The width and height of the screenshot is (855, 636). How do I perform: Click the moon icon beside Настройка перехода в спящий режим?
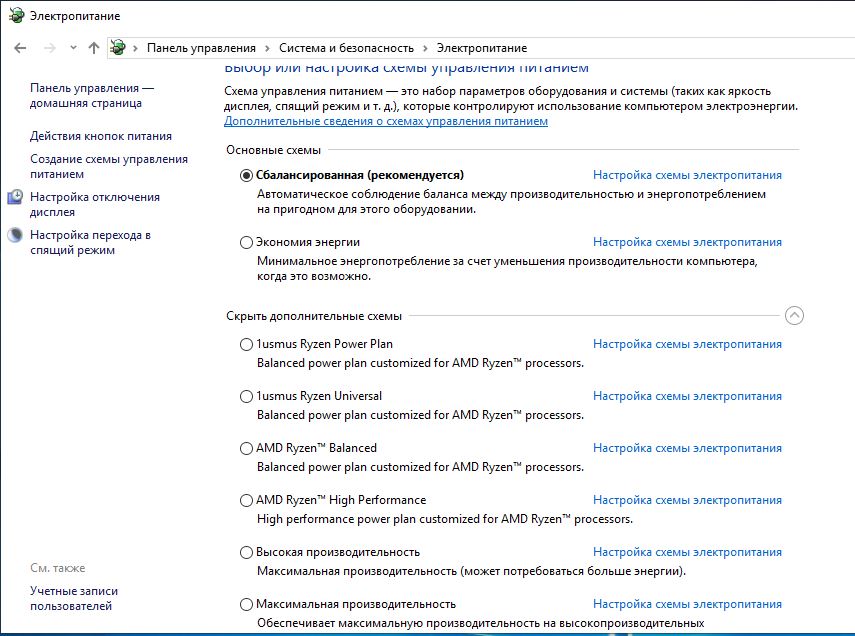[x=15, y=236]
